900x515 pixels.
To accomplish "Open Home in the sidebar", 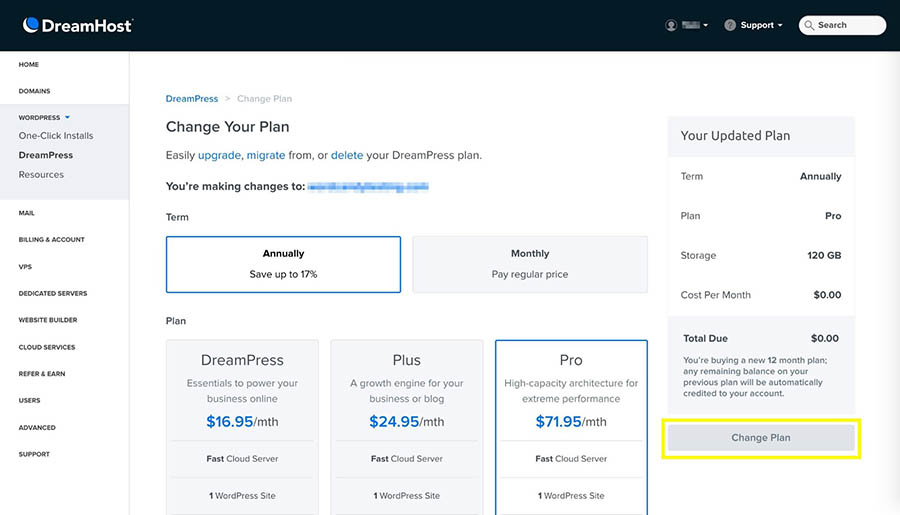I will tap(29, 64).
